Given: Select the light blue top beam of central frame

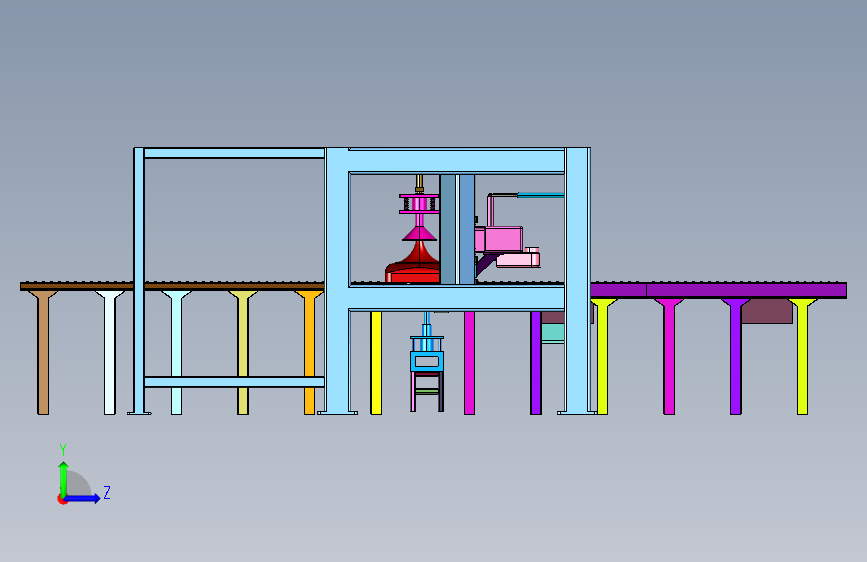Looking at the screenshot, I should tap(456, 161).
